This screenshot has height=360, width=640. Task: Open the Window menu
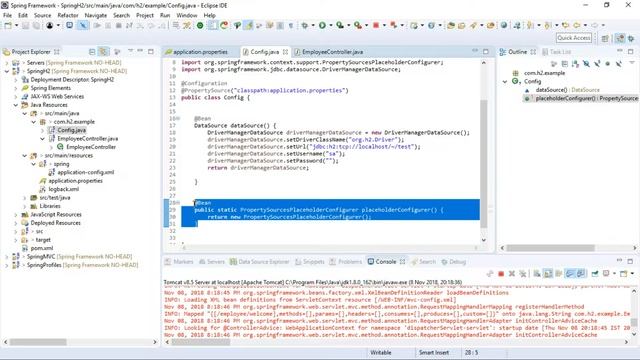point(187,15)
